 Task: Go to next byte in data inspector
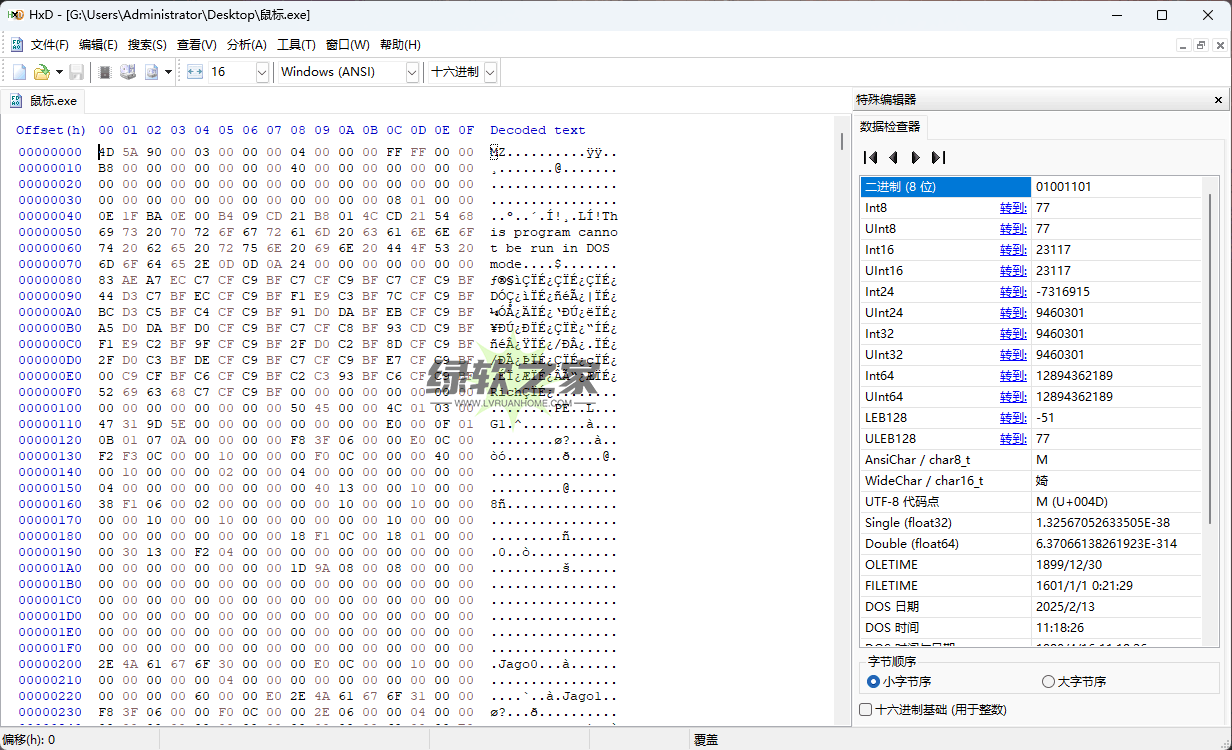click(x=915, y=157)
